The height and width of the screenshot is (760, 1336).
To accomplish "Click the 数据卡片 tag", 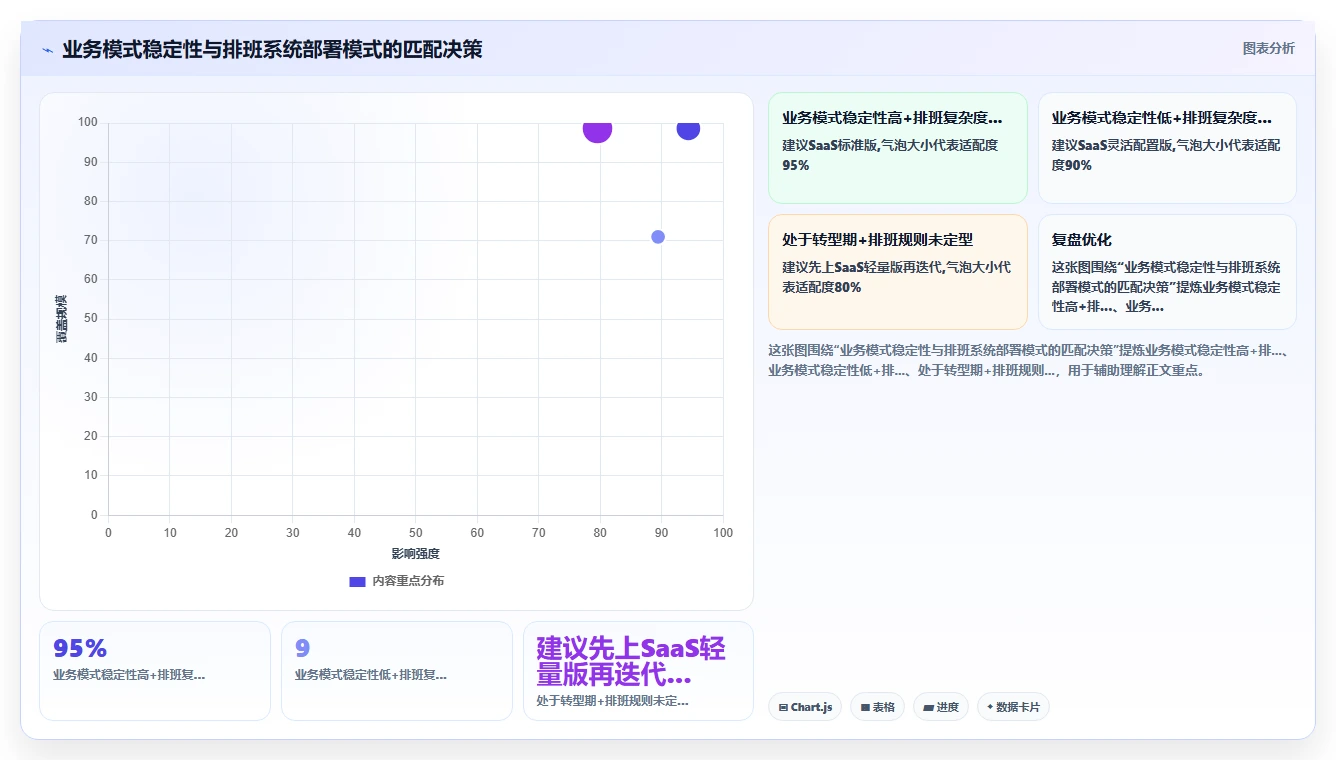I will click(1013, 707).
